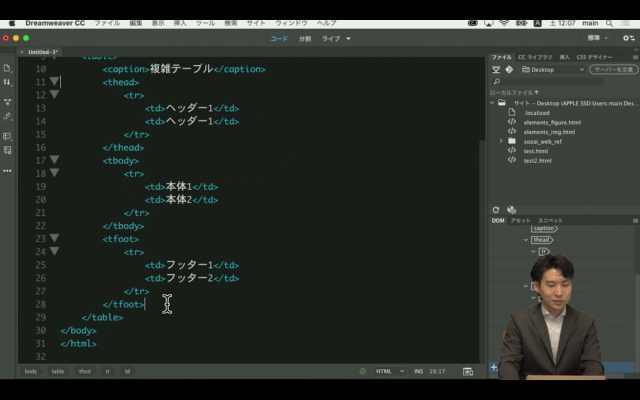Screen dimensions: 640x400
Task: Collapse code fold triangle at line 23 tfoot
Action: pyautogui.click(x=54, y=238)
